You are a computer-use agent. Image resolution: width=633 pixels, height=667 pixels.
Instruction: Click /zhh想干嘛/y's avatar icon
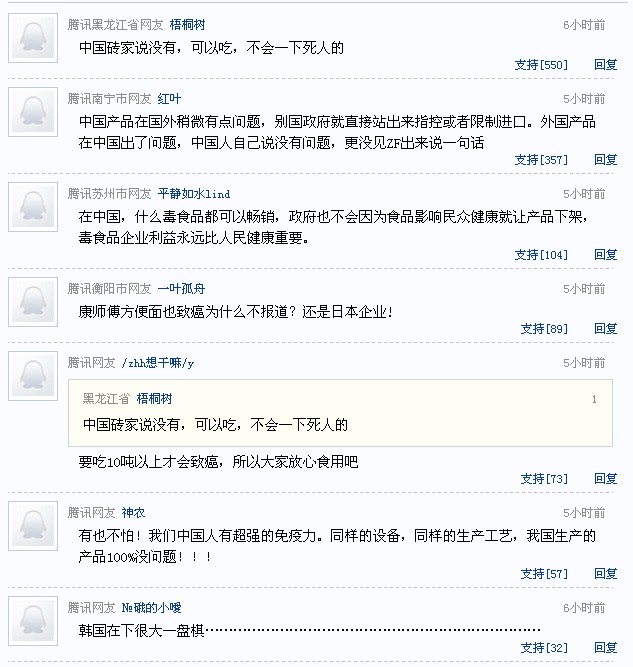32,376
